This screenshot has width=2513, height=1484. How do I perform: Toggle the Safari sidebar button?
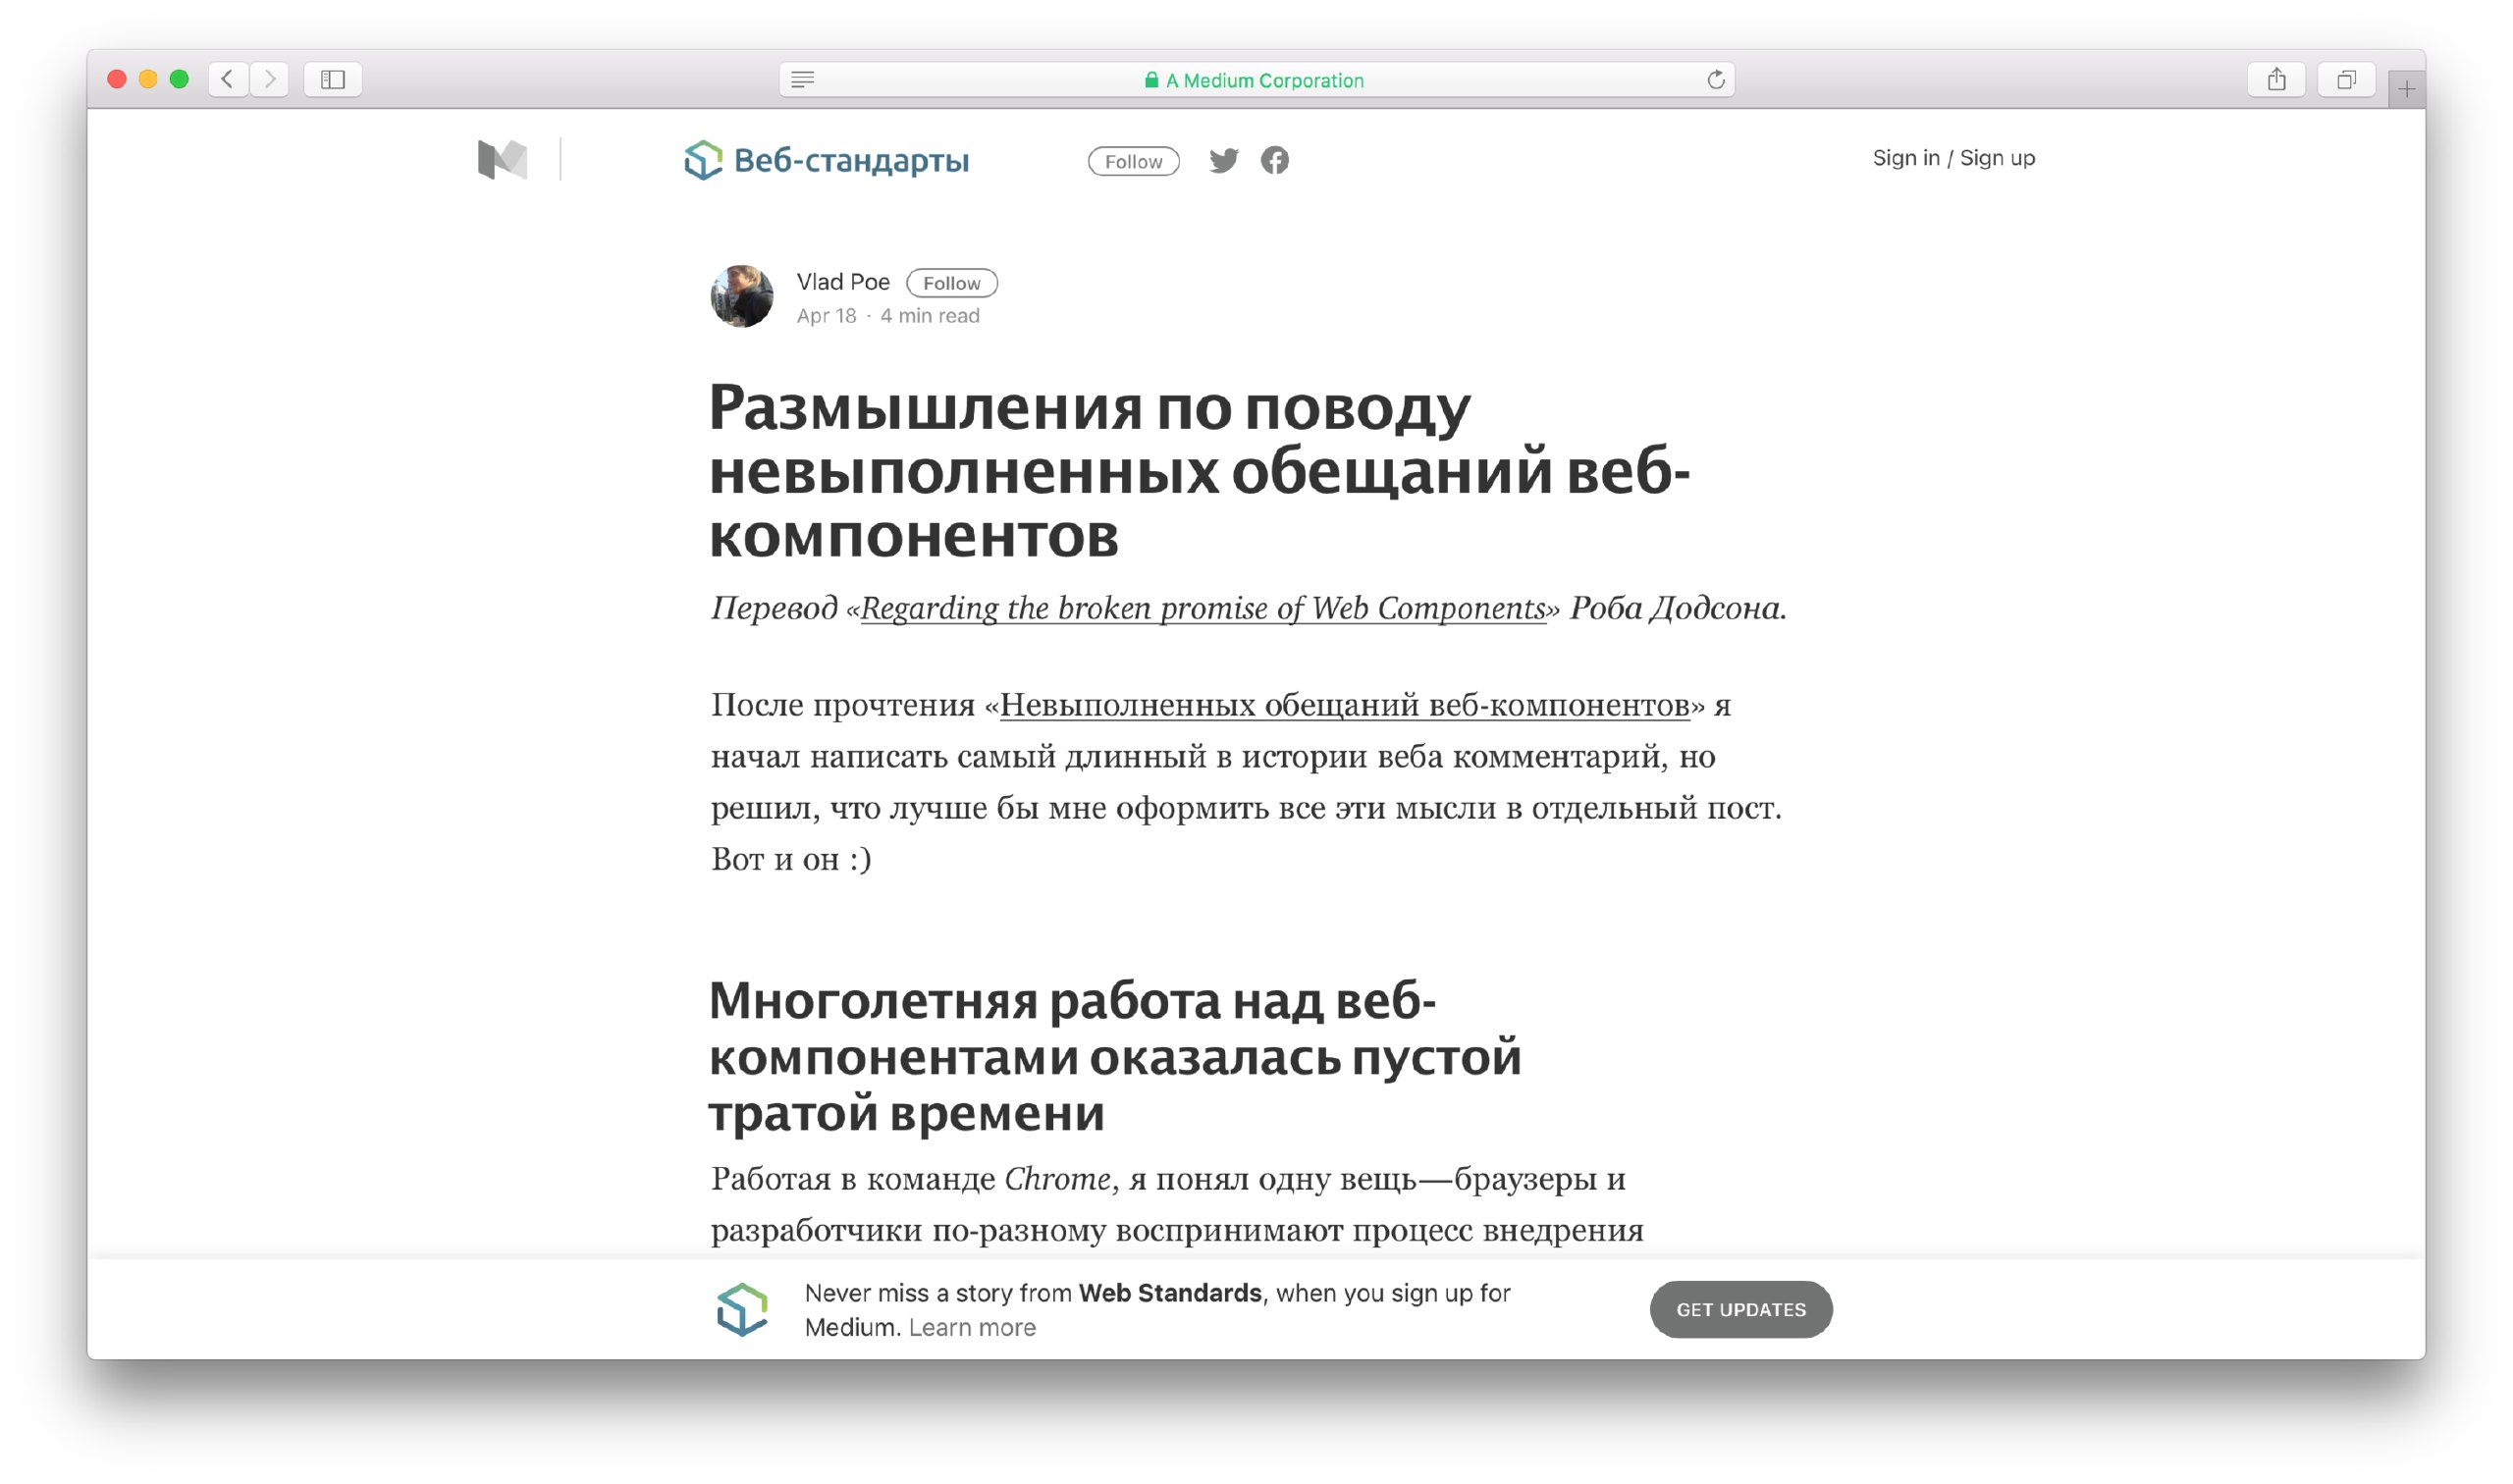pos(333,79)
